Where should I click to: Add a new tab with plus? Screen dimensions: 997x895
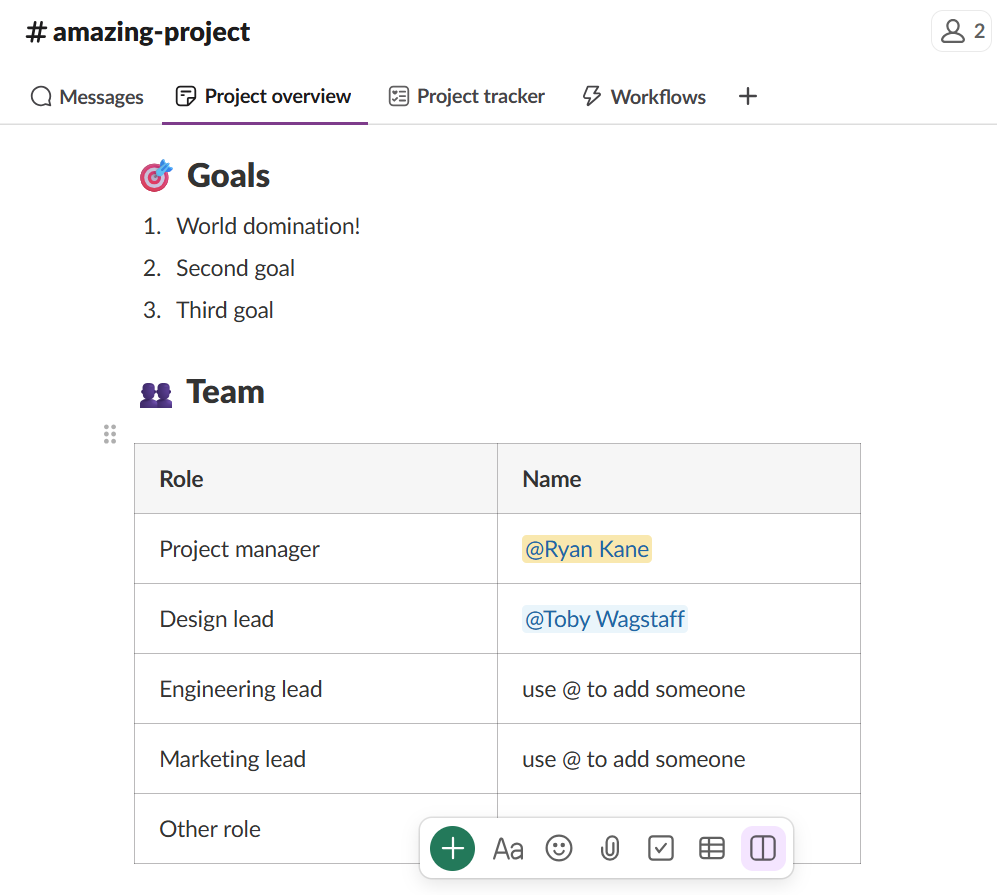(x=748, y=97)
